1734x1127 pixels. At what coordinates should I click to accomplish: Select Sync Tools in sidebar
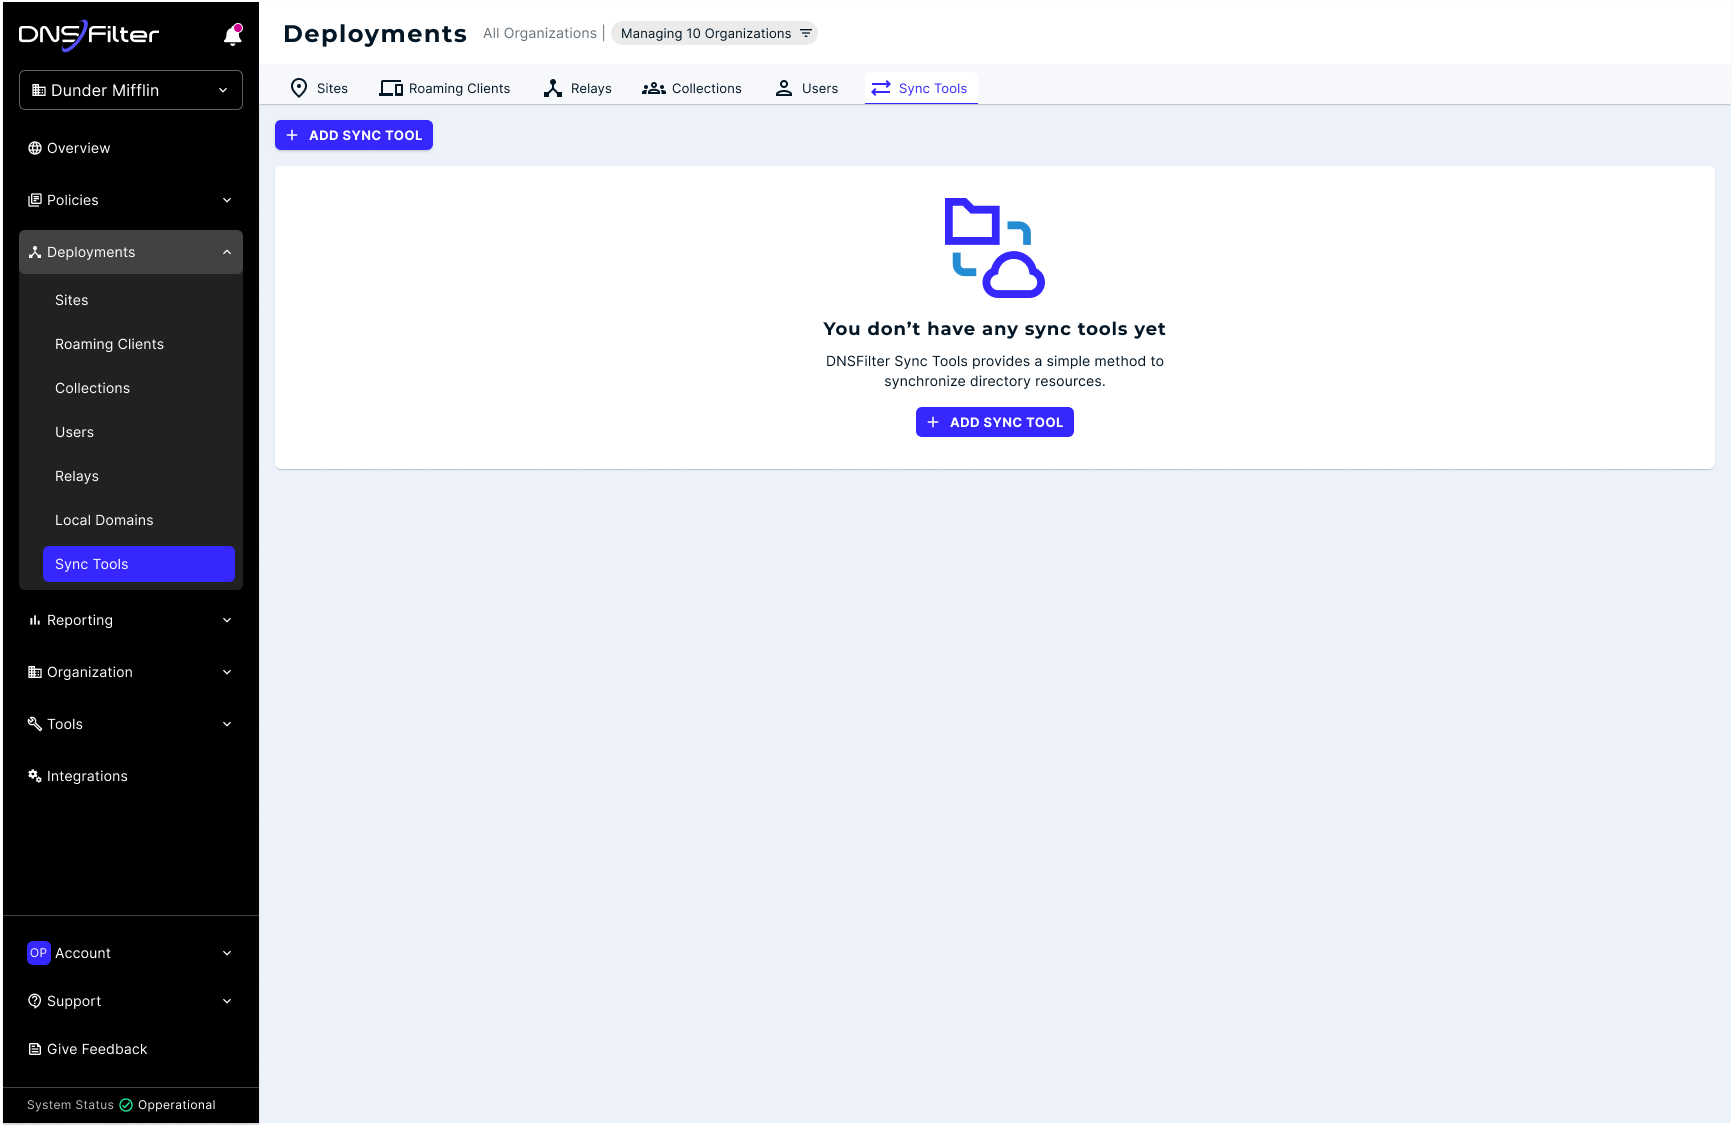pyautogui.click(x=139, y=564)
